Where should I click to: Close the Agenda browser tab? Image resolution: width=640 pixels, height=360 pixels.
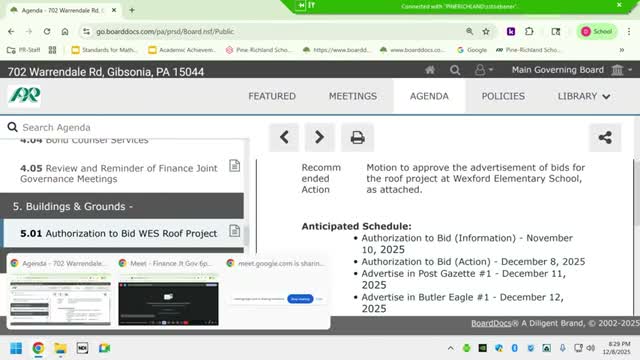point(114,10)
